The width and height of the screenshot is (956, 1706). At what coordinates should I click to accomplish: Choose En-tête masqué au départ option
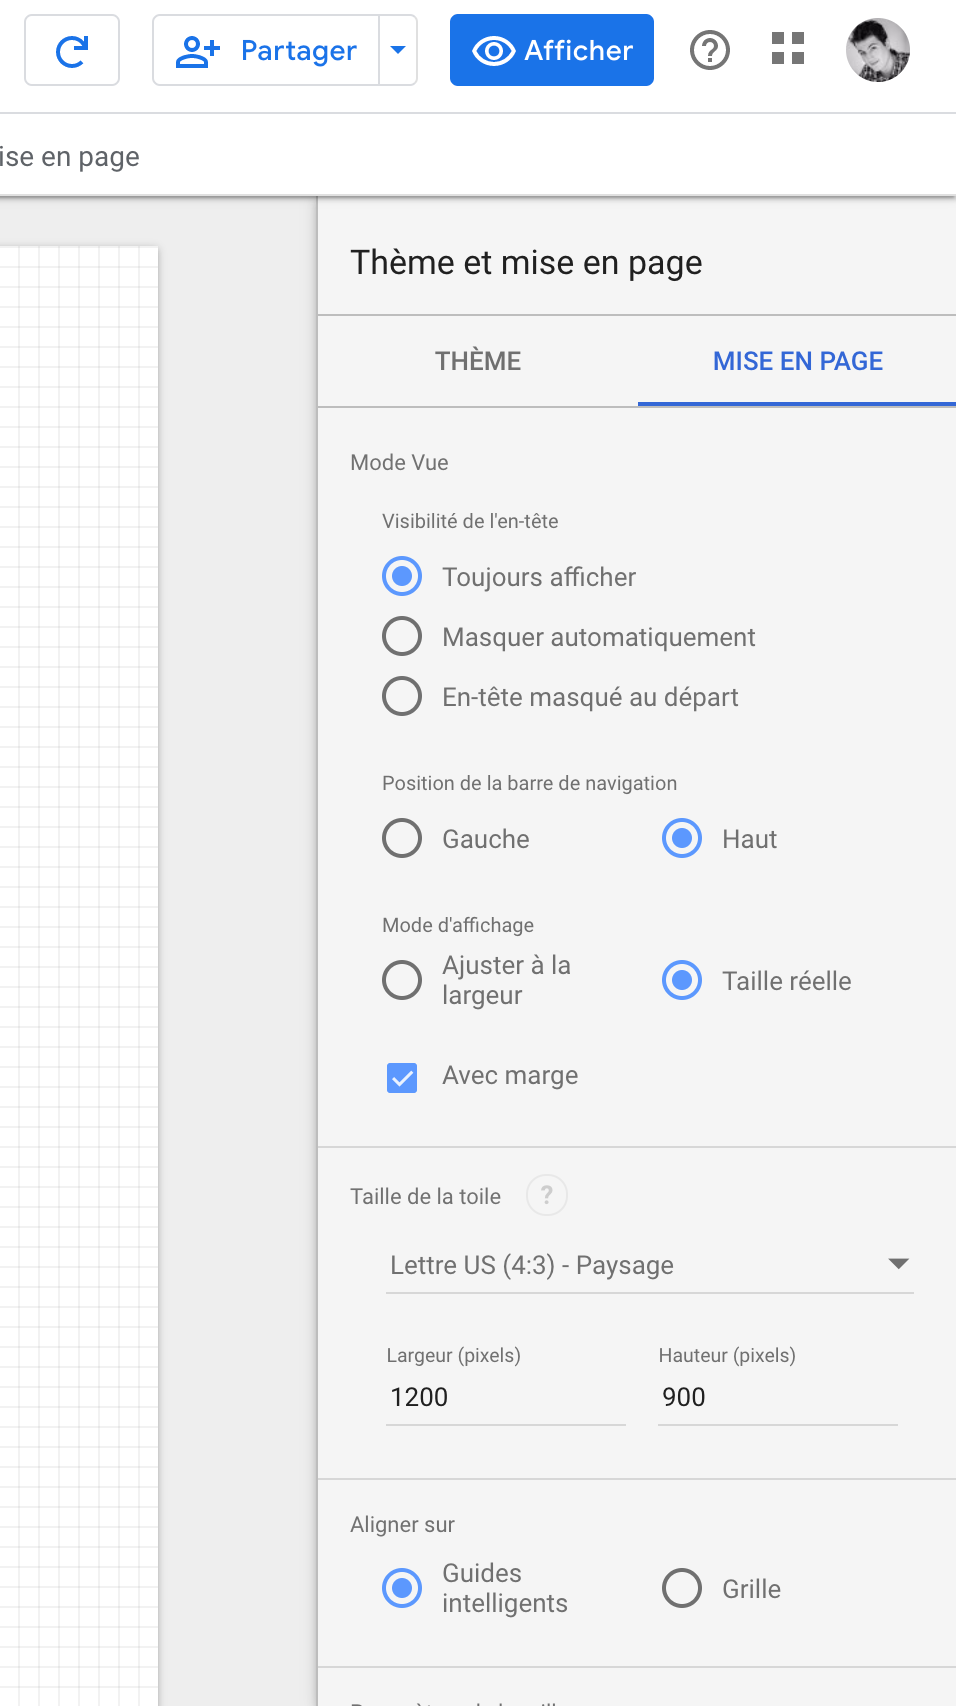point(402,696)
